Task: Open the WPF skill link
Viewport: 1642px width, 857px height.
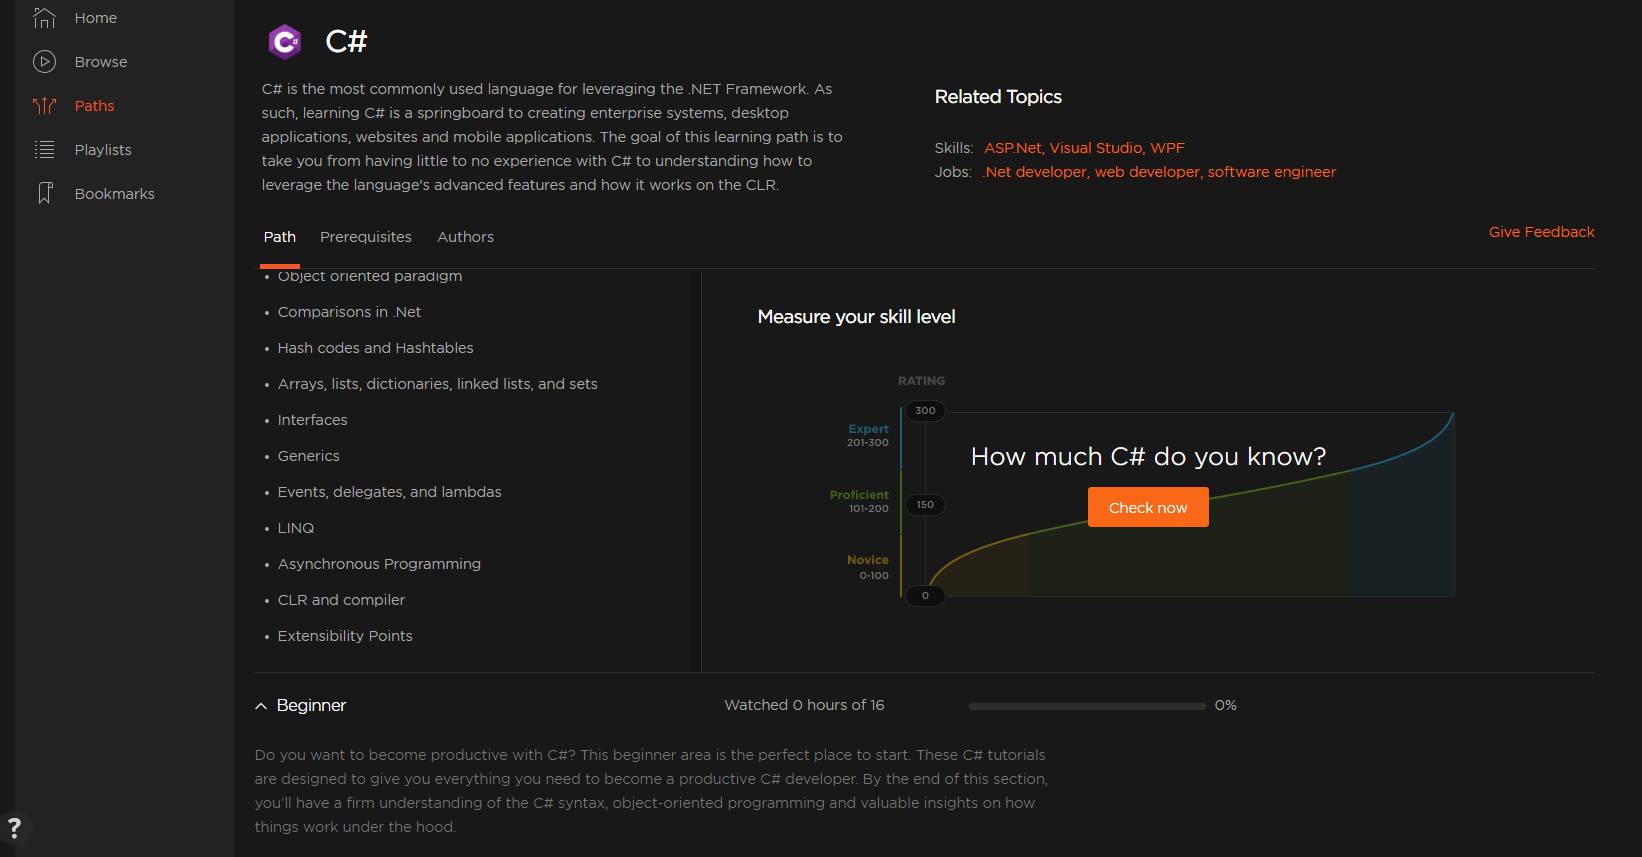Action: pyautogui.click(x=1167, y=148)
